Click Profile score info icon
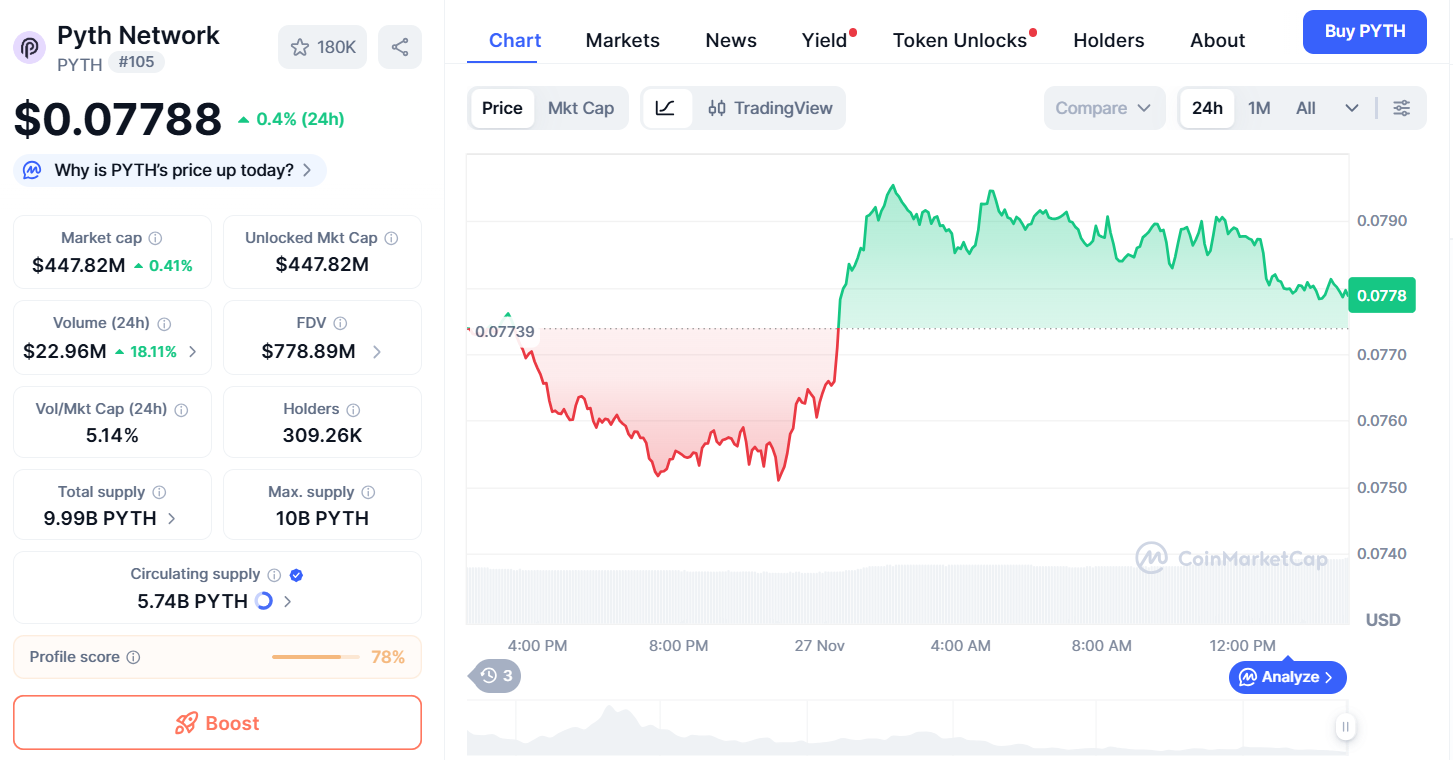The image size is (1453, 760). tap(133, 657)
